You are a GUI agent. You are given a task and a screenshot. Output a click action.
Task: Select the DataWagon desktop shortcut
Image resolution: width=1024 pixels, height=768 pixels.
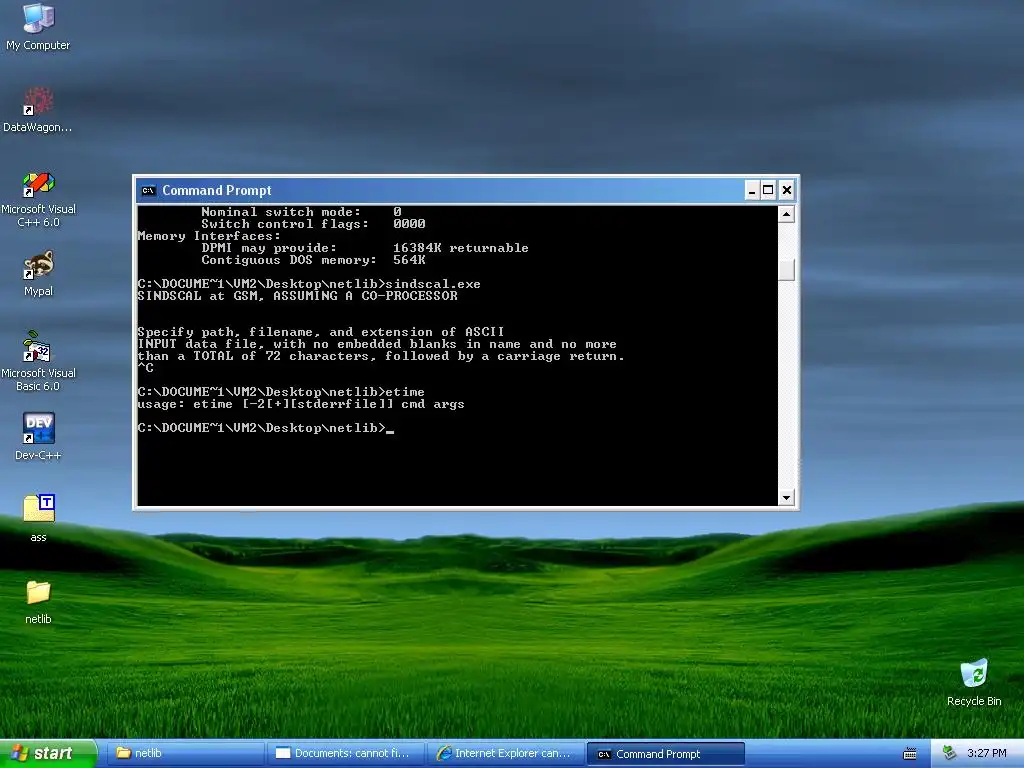(x=38, y=109)
